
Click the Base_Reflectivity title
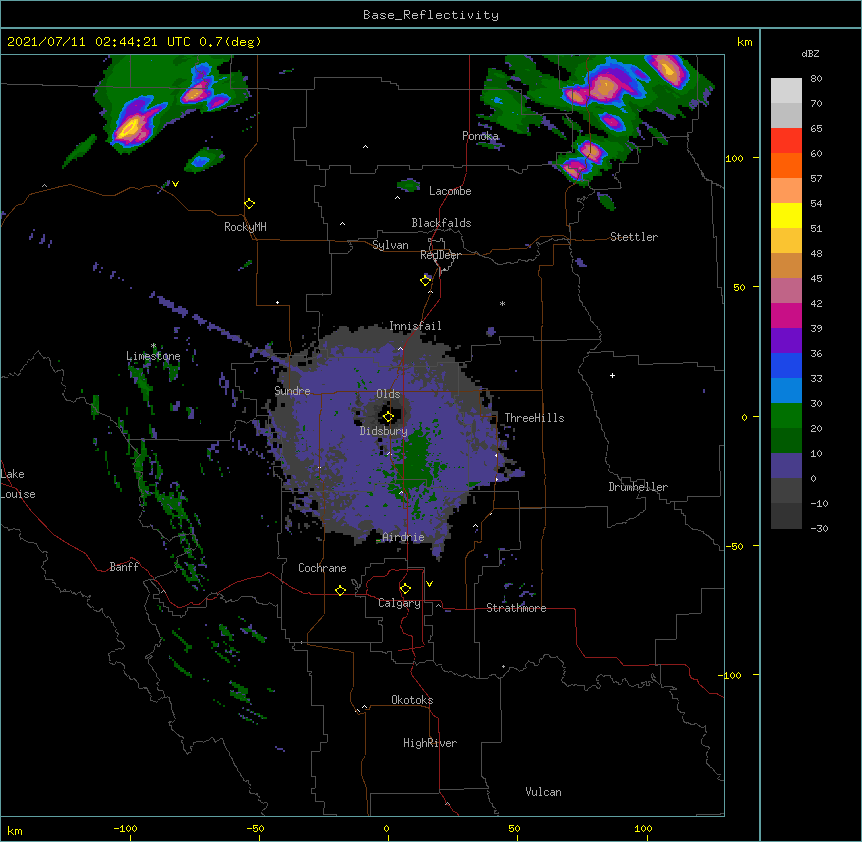(431, 15)
